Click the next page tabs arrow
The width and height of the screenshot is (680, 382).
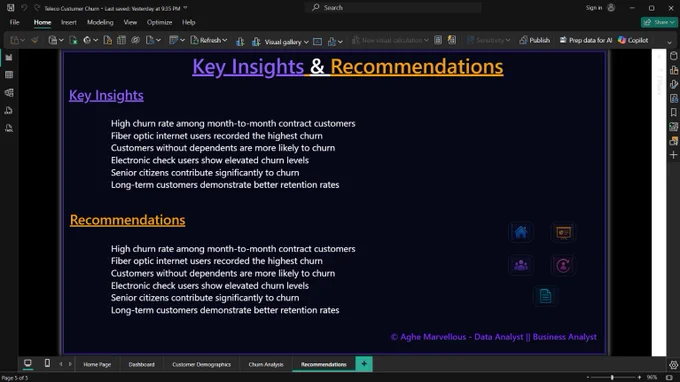[x=70, y=364]
